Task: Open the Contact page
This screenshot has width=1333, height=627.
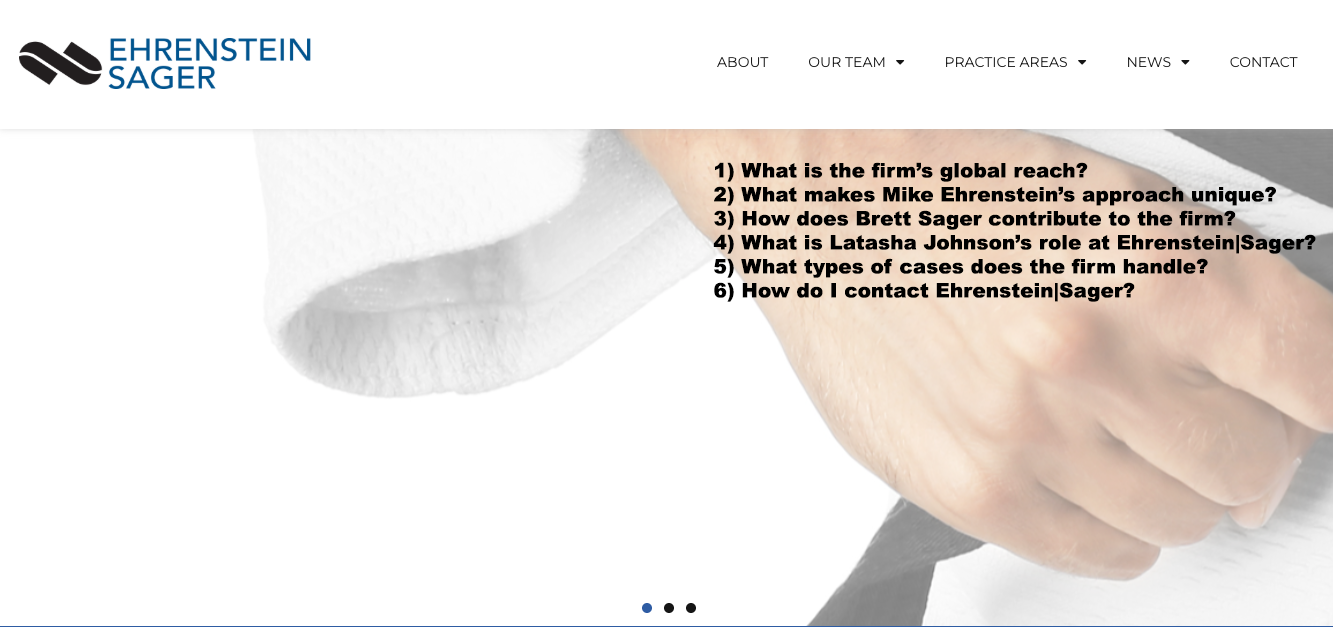Action: click(1263, 62)
